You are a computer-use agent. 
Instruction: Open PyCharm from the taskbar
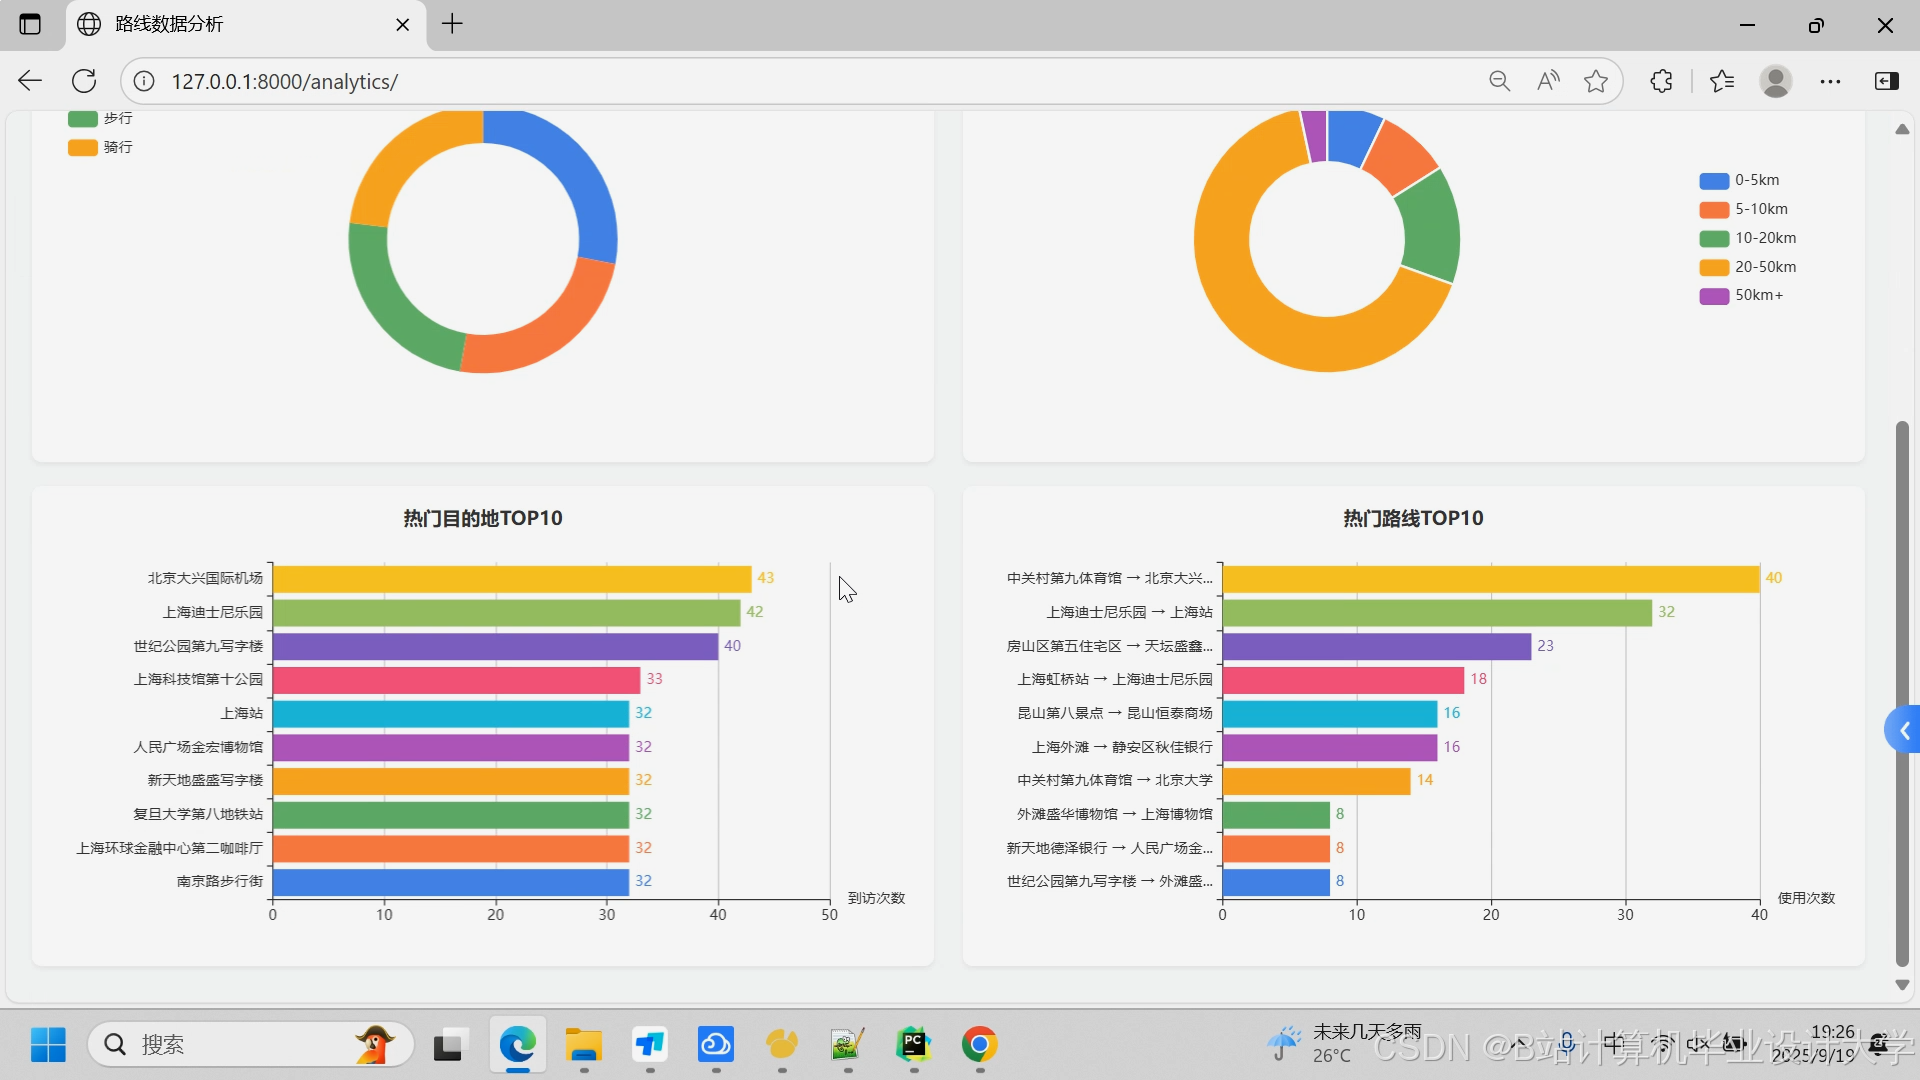coord(913,1045)
